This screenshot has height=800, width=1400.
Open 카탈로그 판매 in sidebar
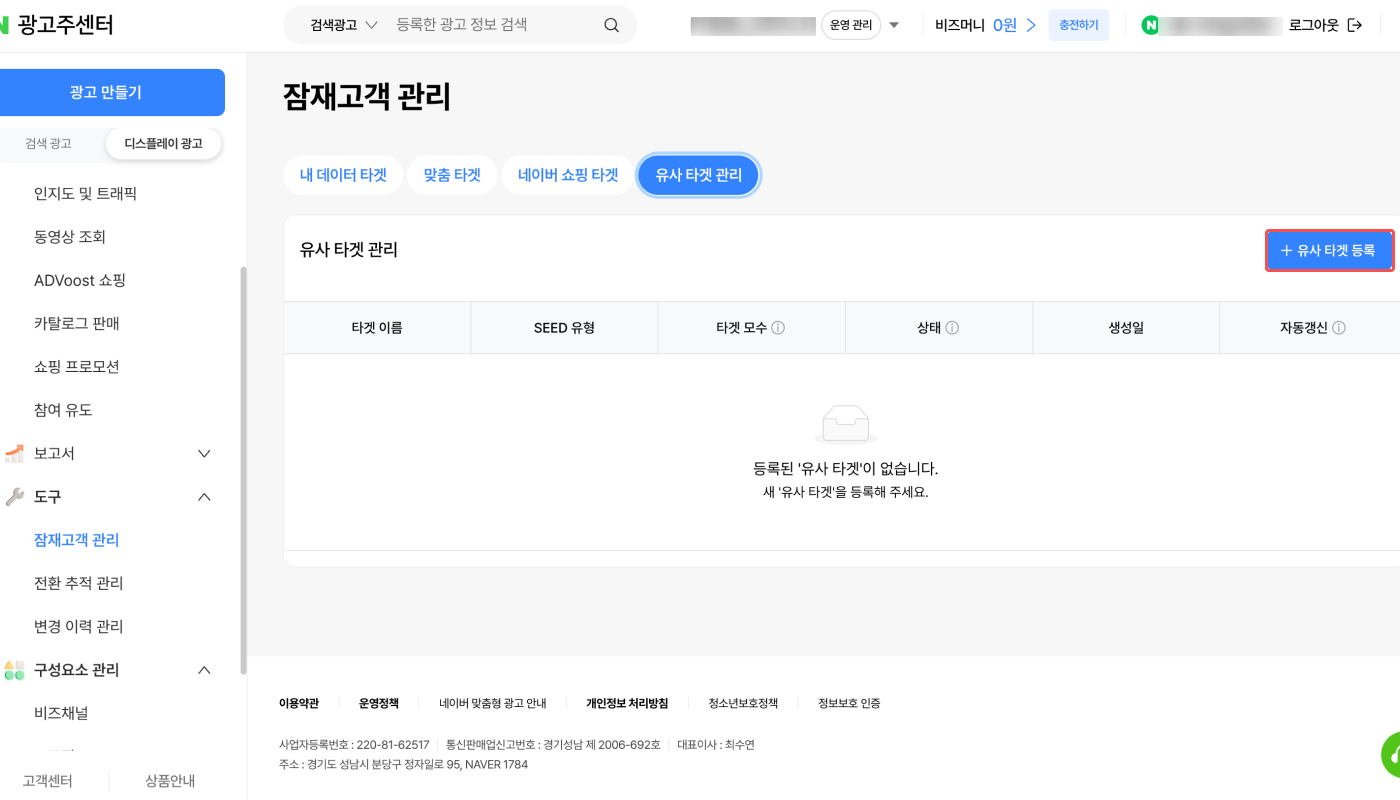tap(77, 324)
